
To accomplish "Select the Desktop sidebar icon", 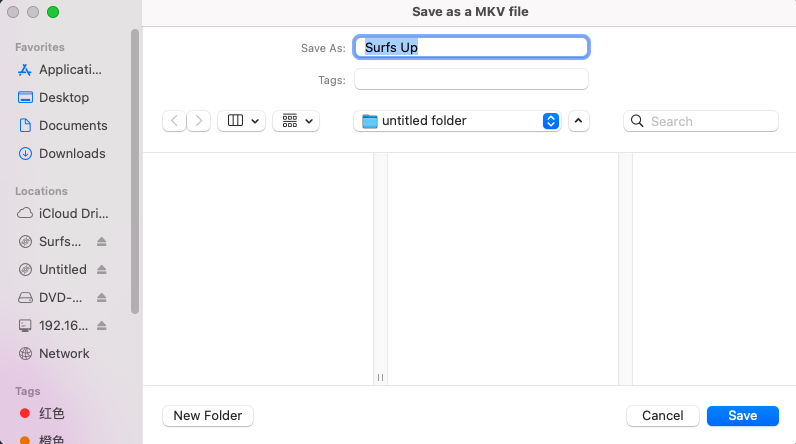I will point(25,97).
